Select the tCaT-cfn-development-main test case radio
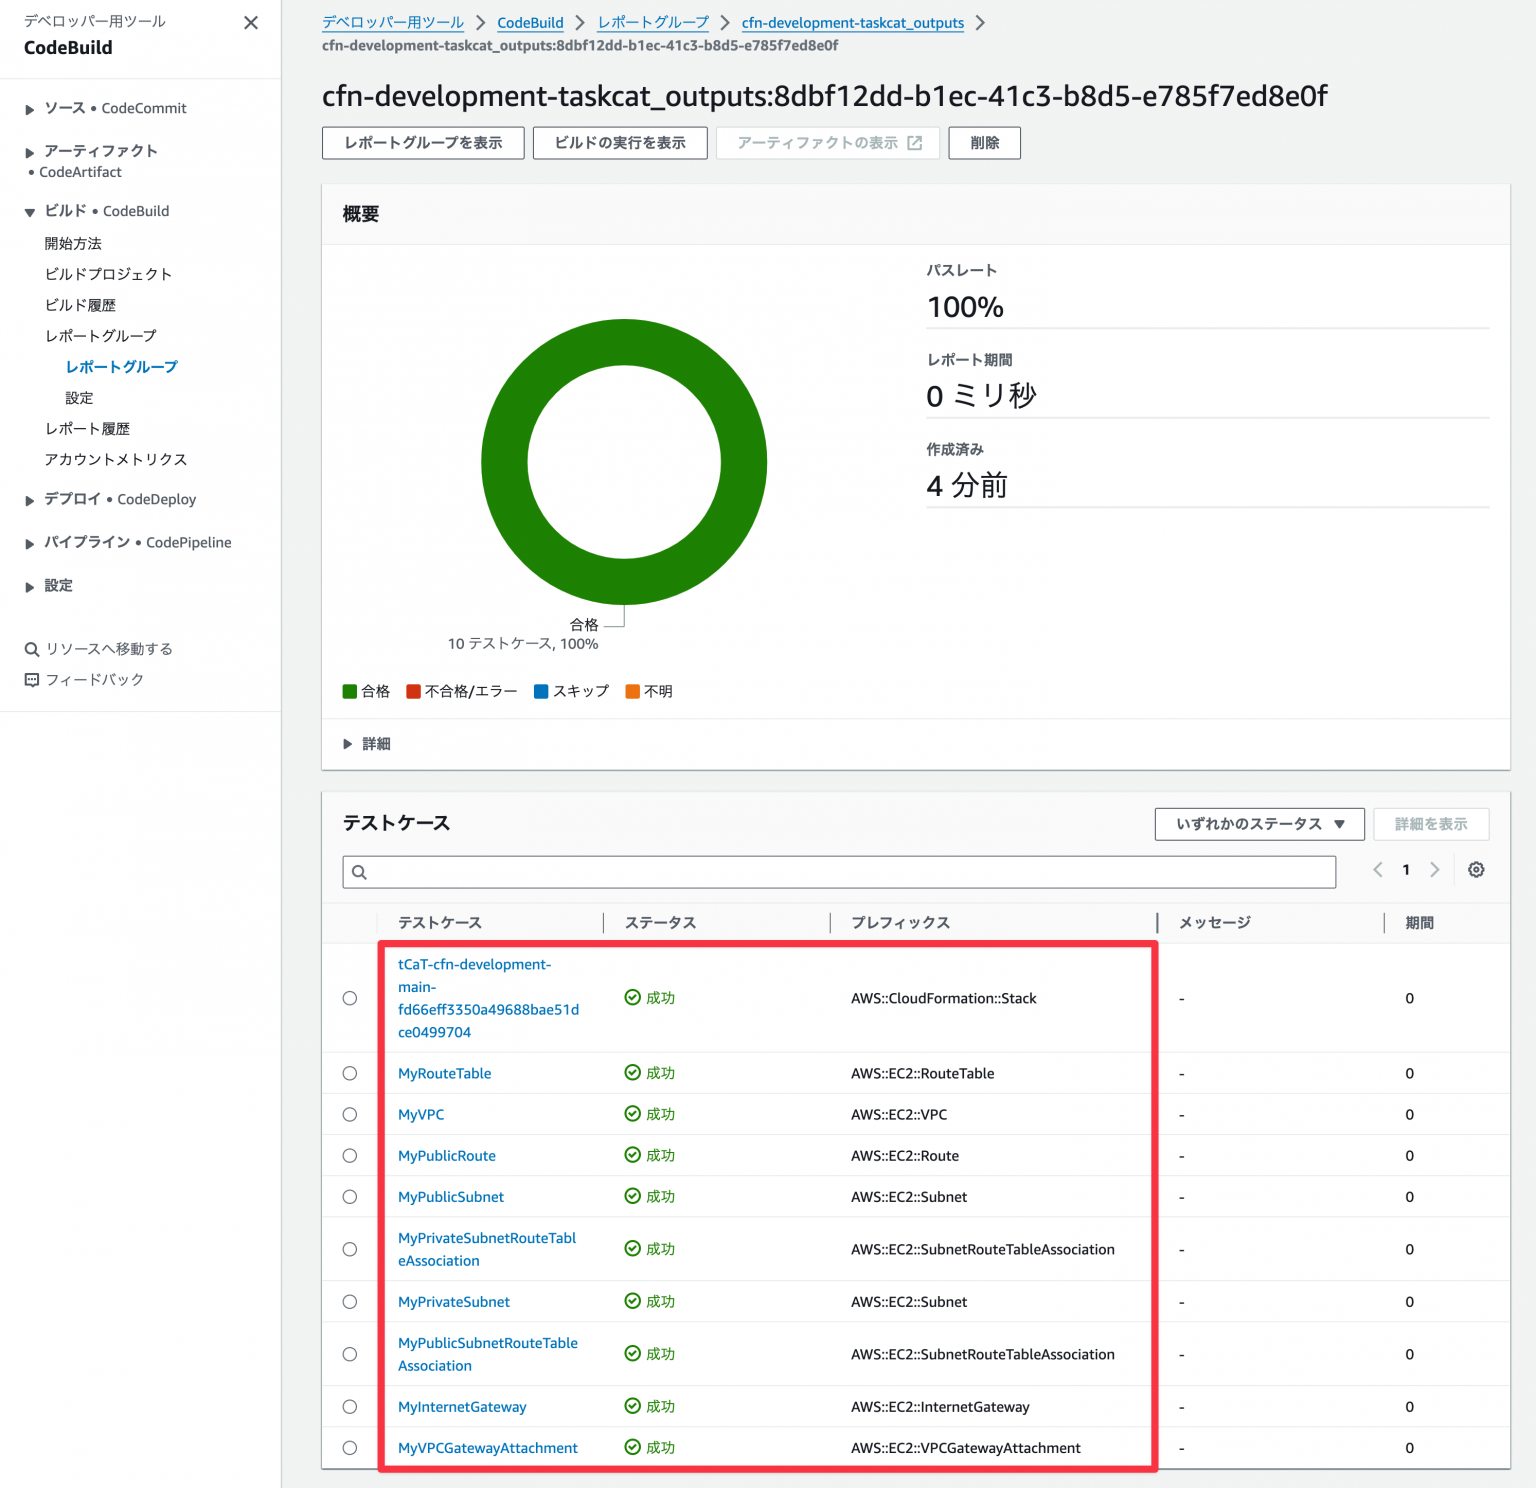1536x1488 pixels. [349, 997]
